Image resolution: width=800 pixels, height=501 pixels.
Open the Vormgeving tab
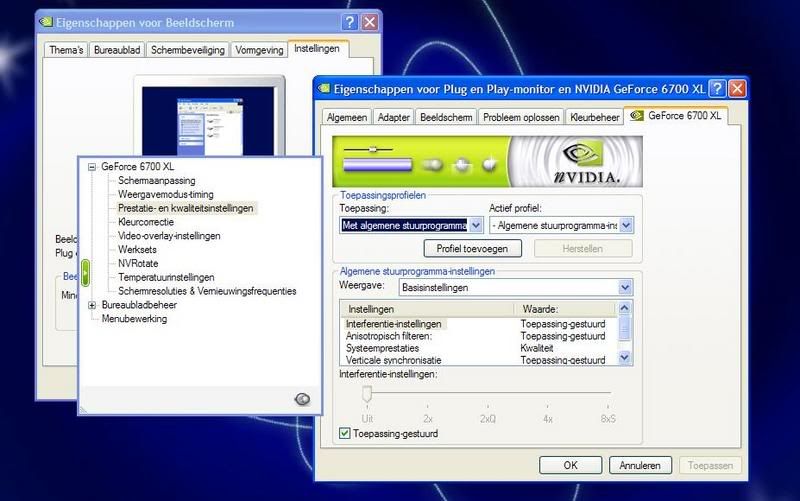(x=259, y=50)
